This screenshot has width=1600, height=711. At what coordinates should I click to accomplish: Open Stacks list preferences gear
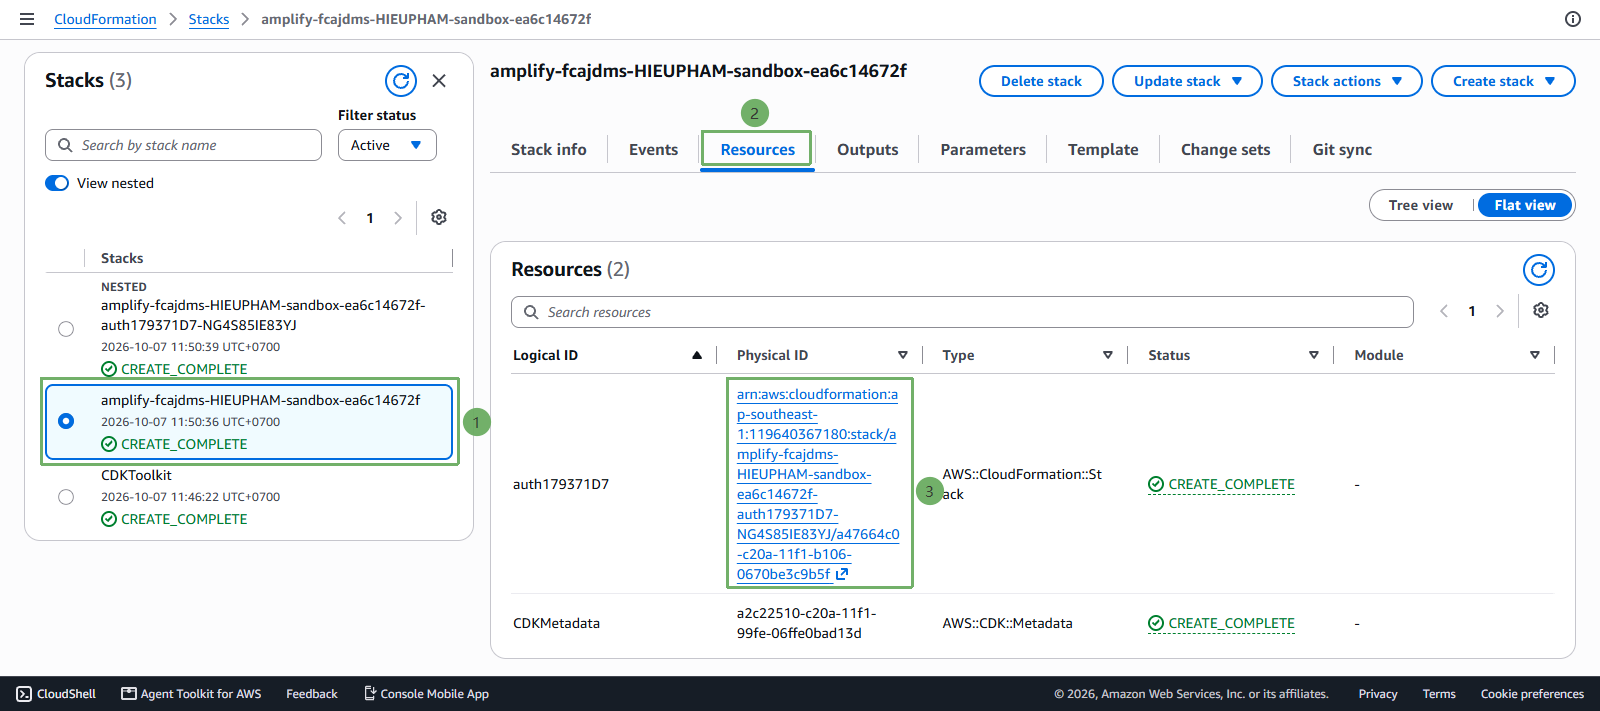439,217
